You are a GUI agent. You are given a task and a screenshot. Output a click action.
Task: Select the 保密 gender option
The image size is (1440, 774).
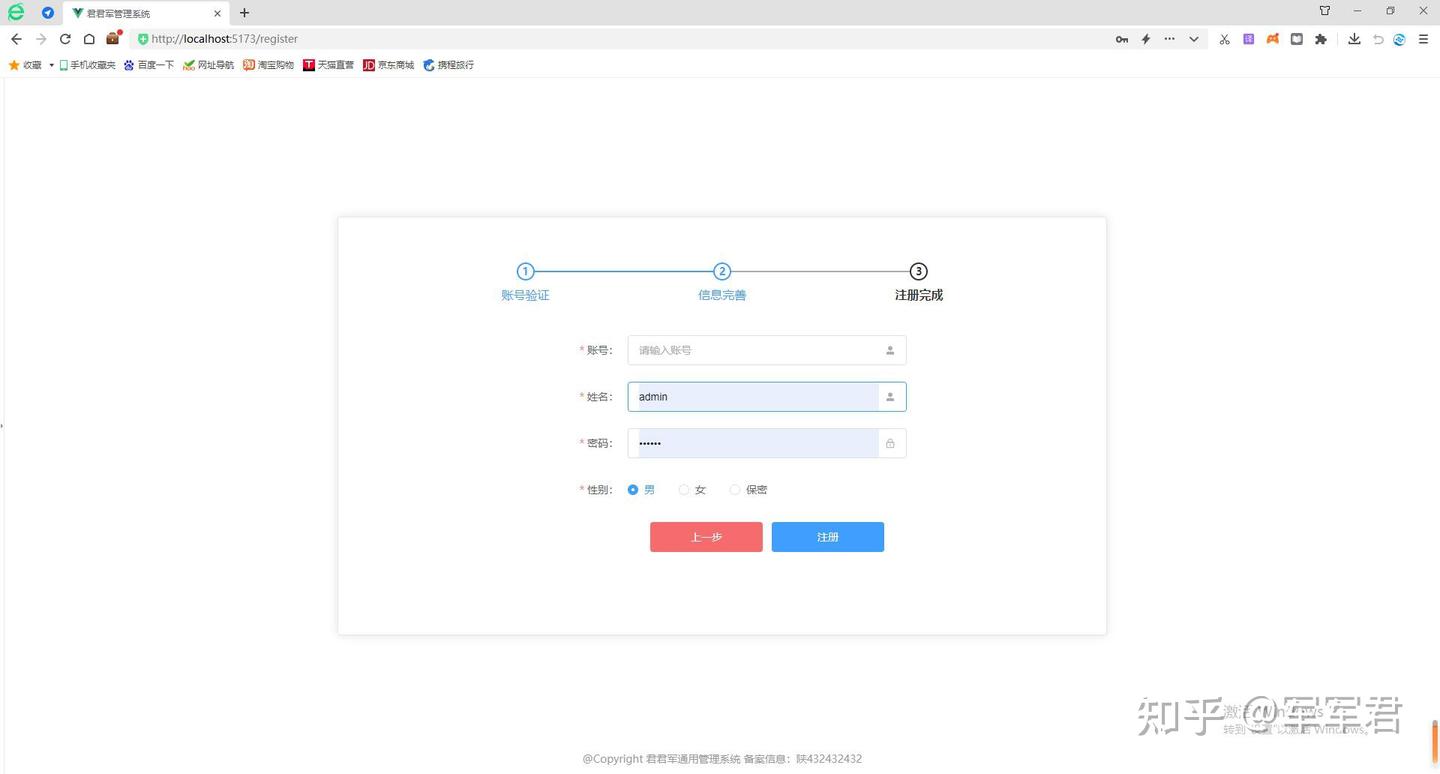point(735,489)
